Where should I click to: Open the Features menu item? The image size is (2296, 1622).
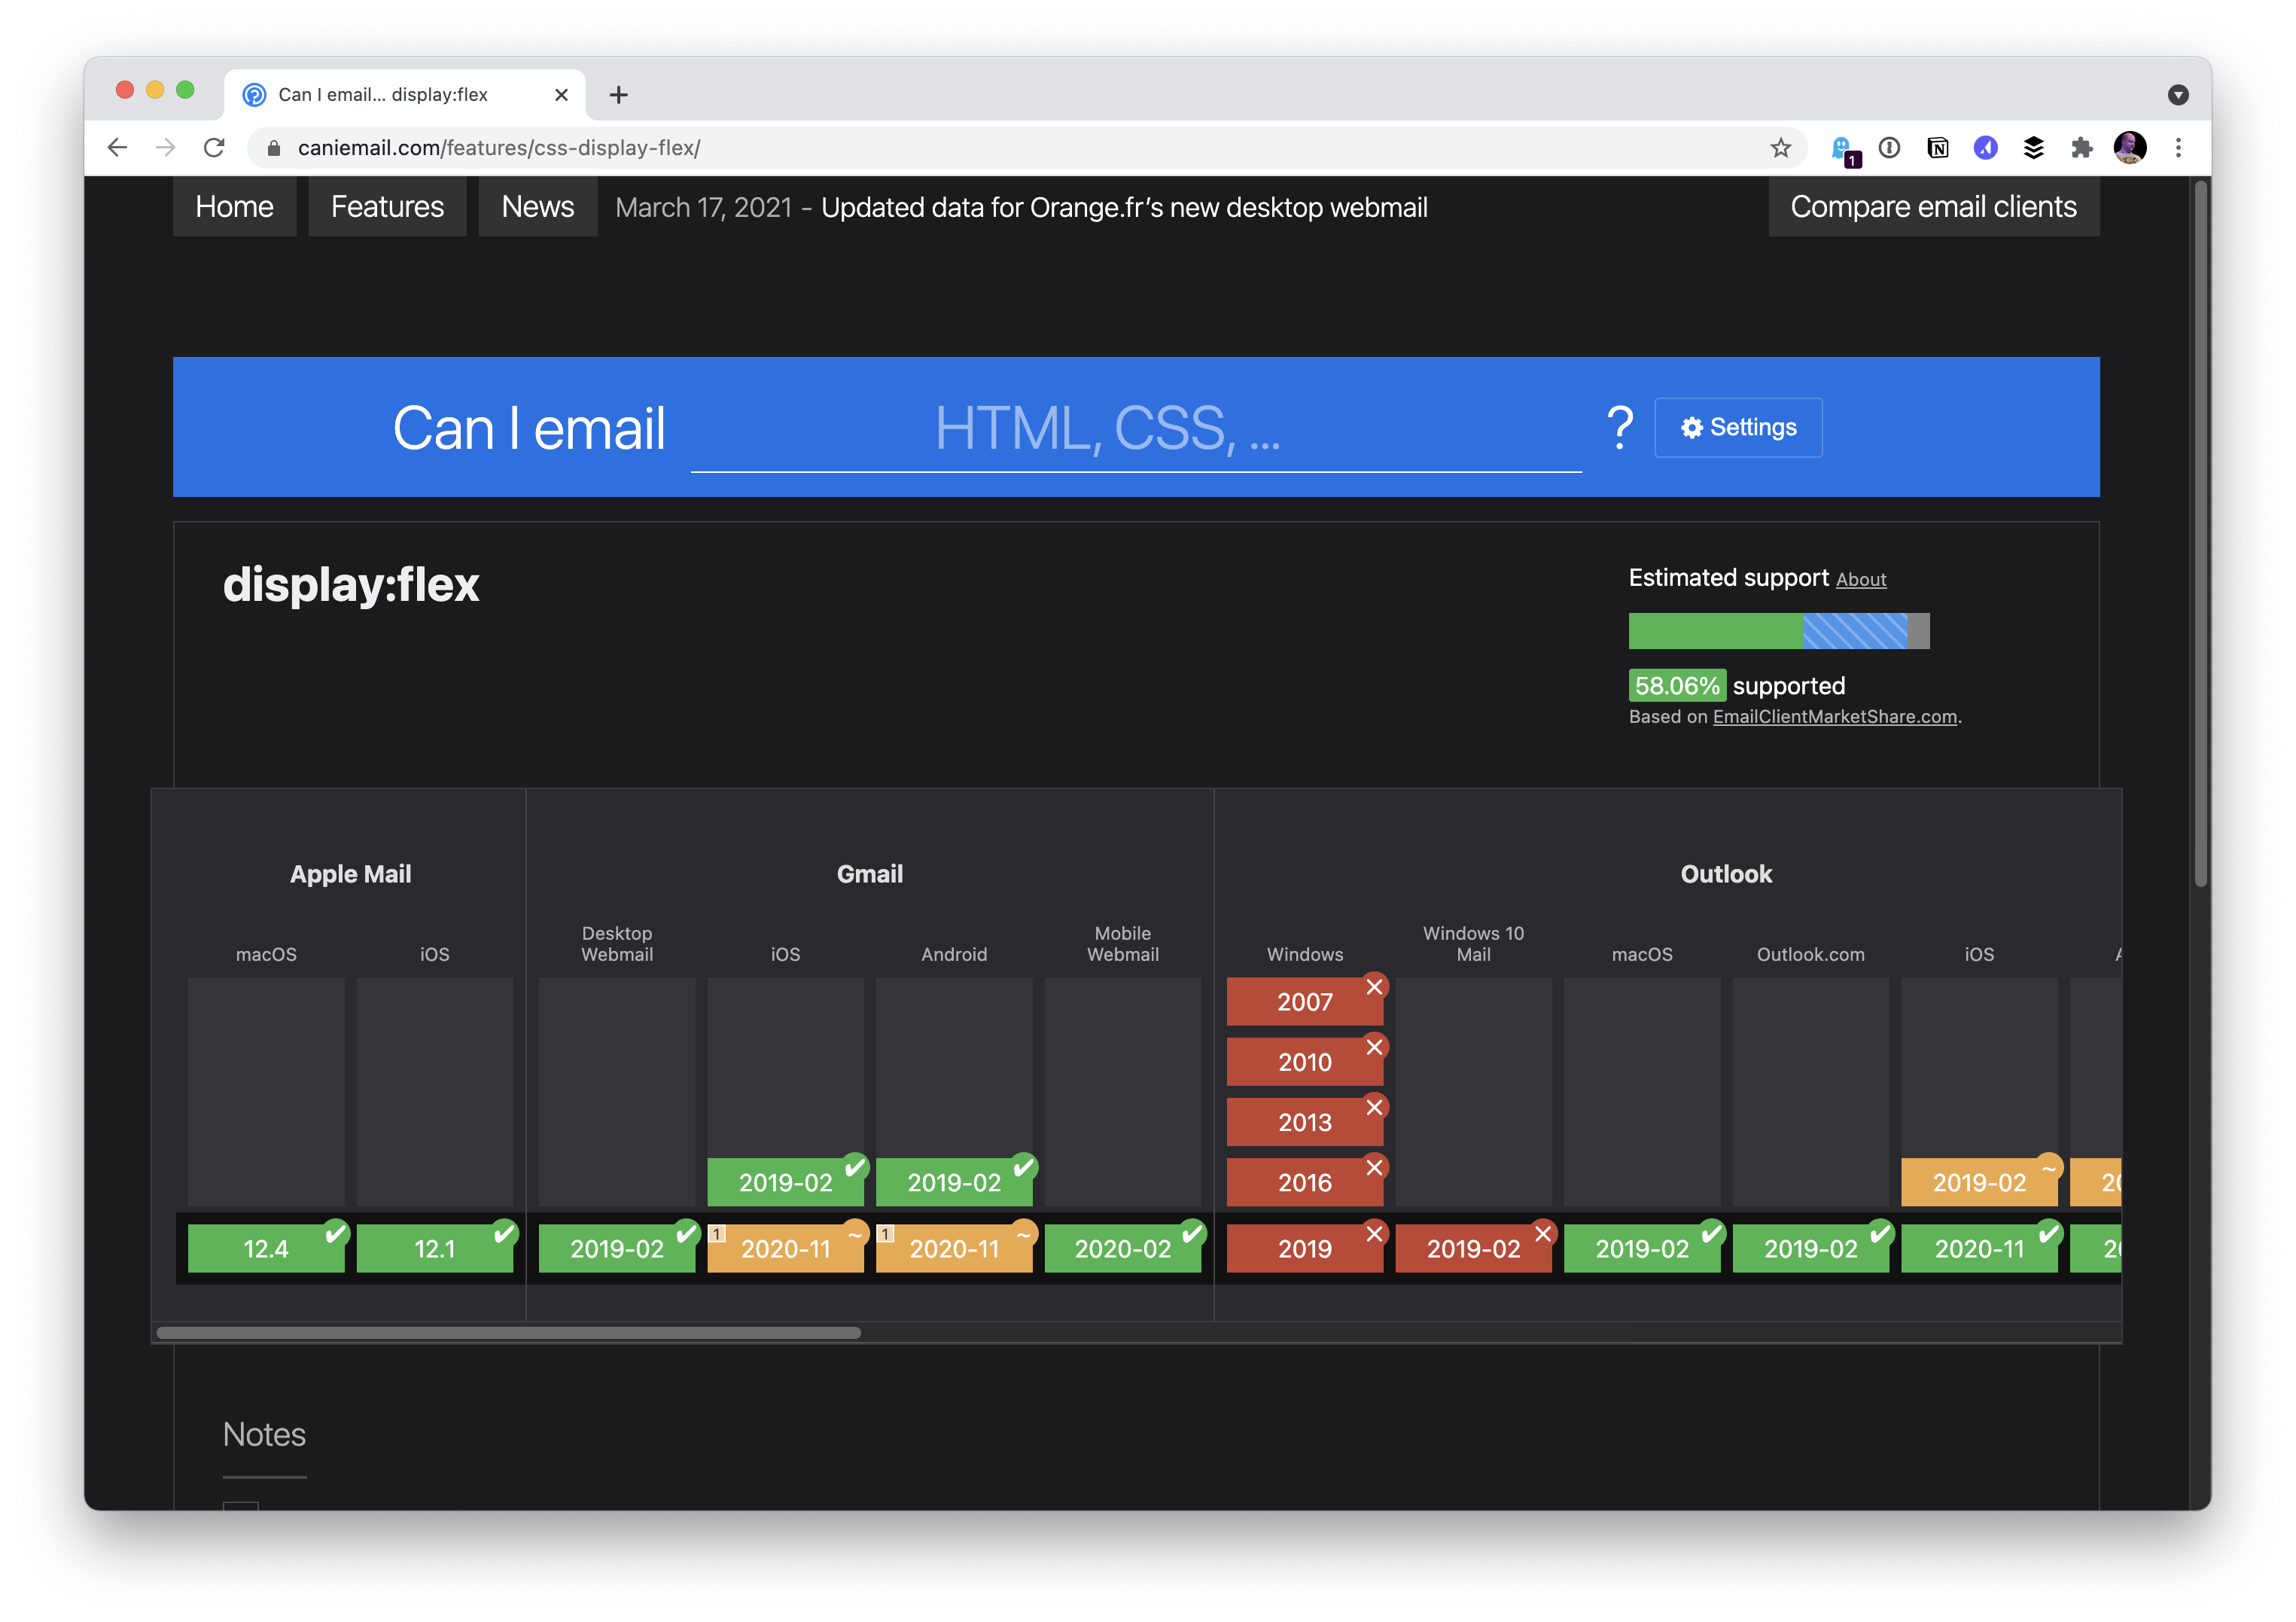pyautogui.click(x=387, y=207)
